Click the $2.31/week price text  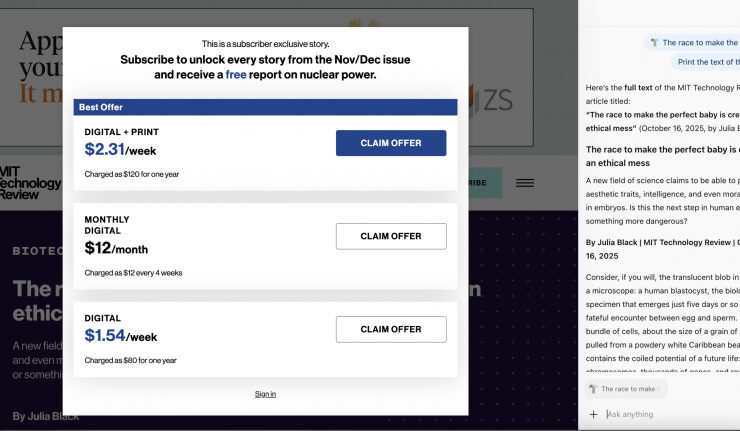tap(121, 149)
